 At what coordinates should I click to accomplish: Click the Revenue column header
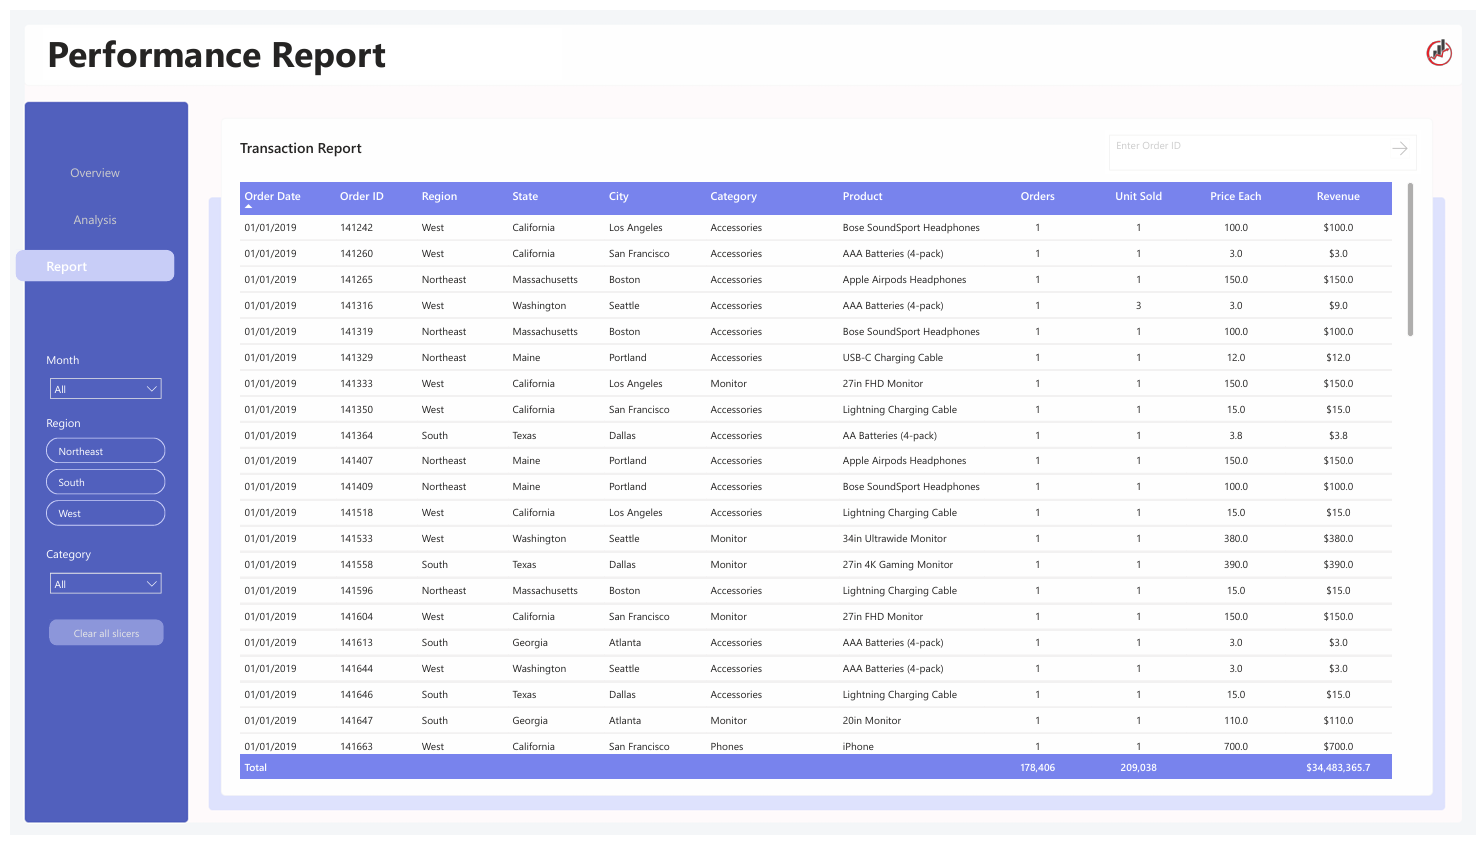coord(1338,197)
